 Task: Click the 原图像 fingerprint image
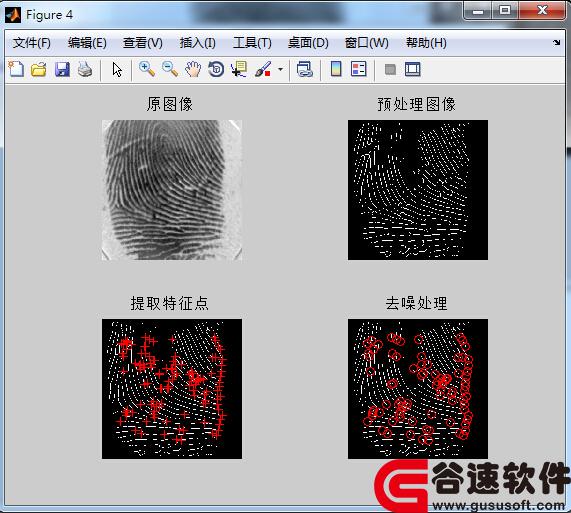(172, 190)
